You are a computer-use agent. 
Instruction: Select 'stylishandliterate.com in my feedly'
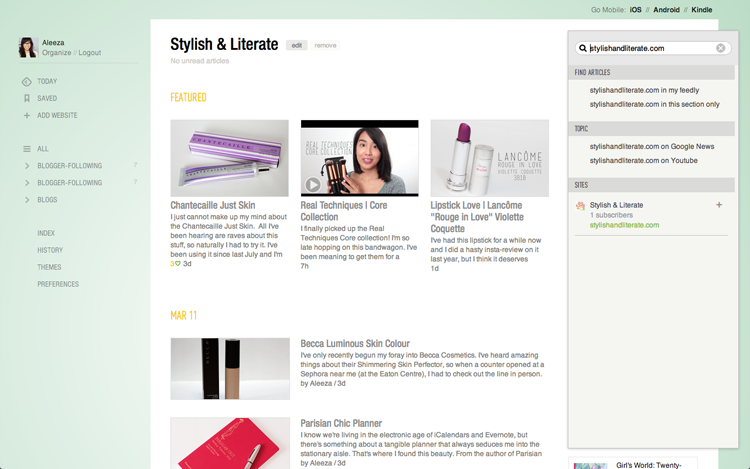coord(644,90)
